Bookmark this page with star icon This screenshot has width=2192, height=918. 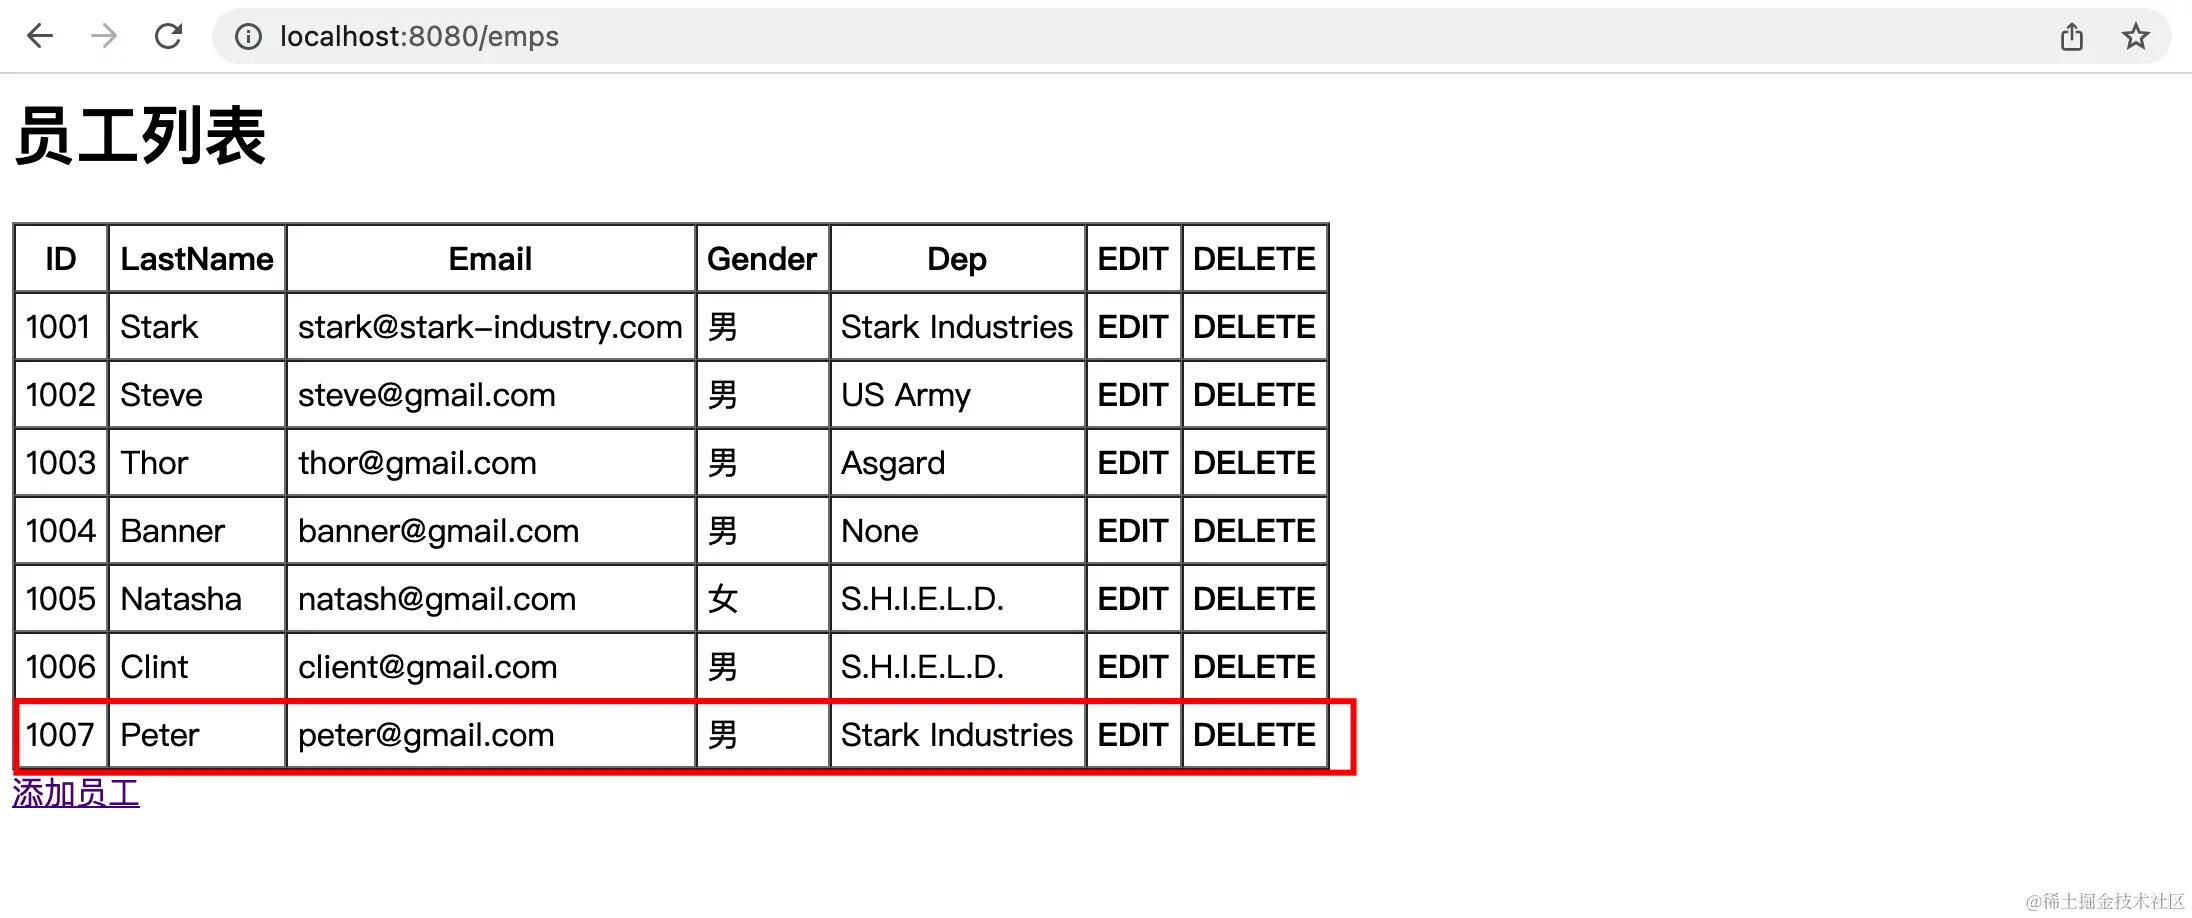pos(2136,37)
